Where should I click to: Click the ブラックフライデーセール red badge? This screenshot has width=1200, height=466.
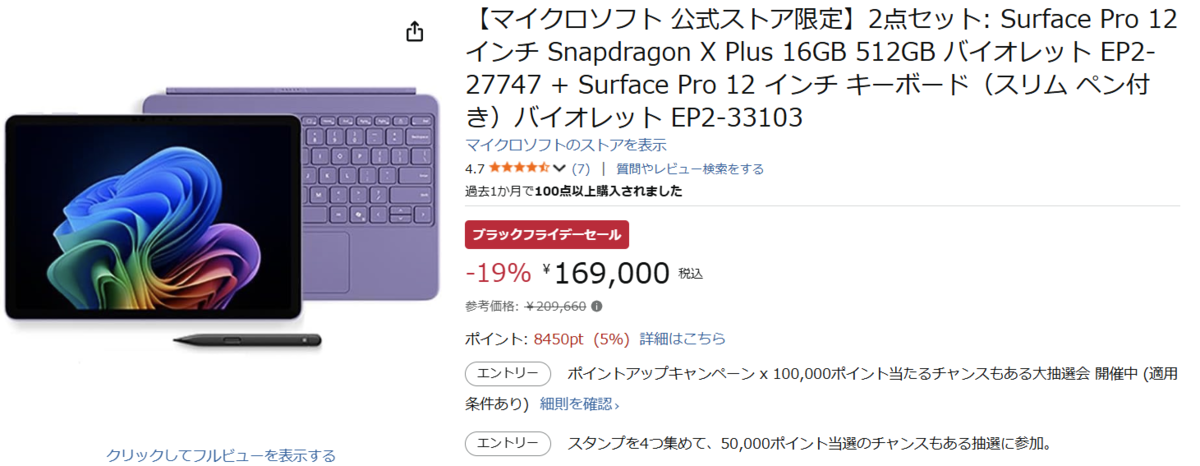pos(547,235)
